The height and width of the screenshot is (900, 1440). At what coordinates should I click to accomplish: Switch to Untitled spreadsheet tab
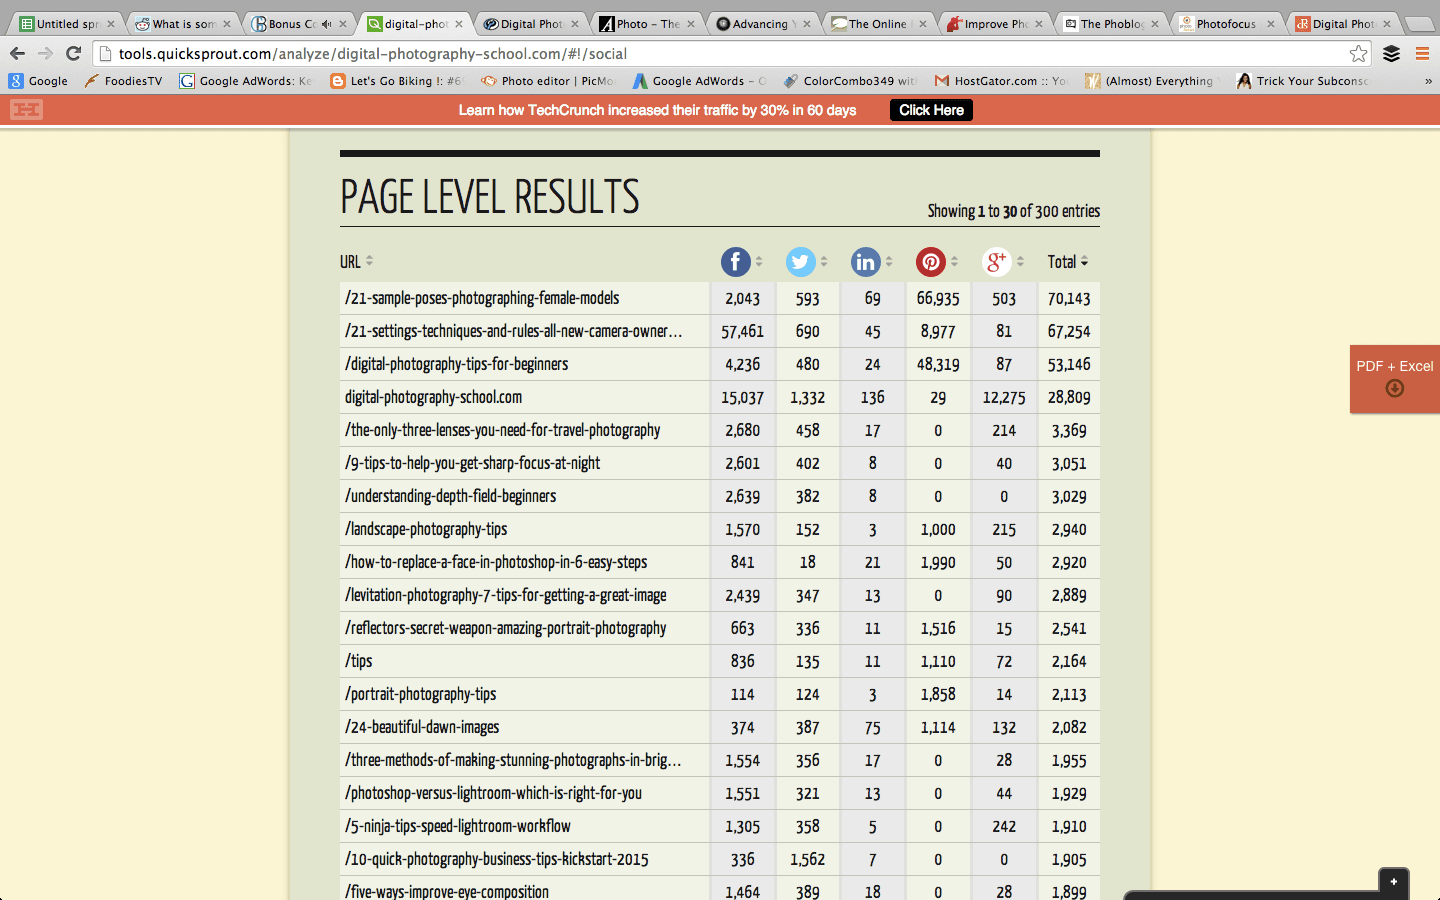tap(66, 24)
